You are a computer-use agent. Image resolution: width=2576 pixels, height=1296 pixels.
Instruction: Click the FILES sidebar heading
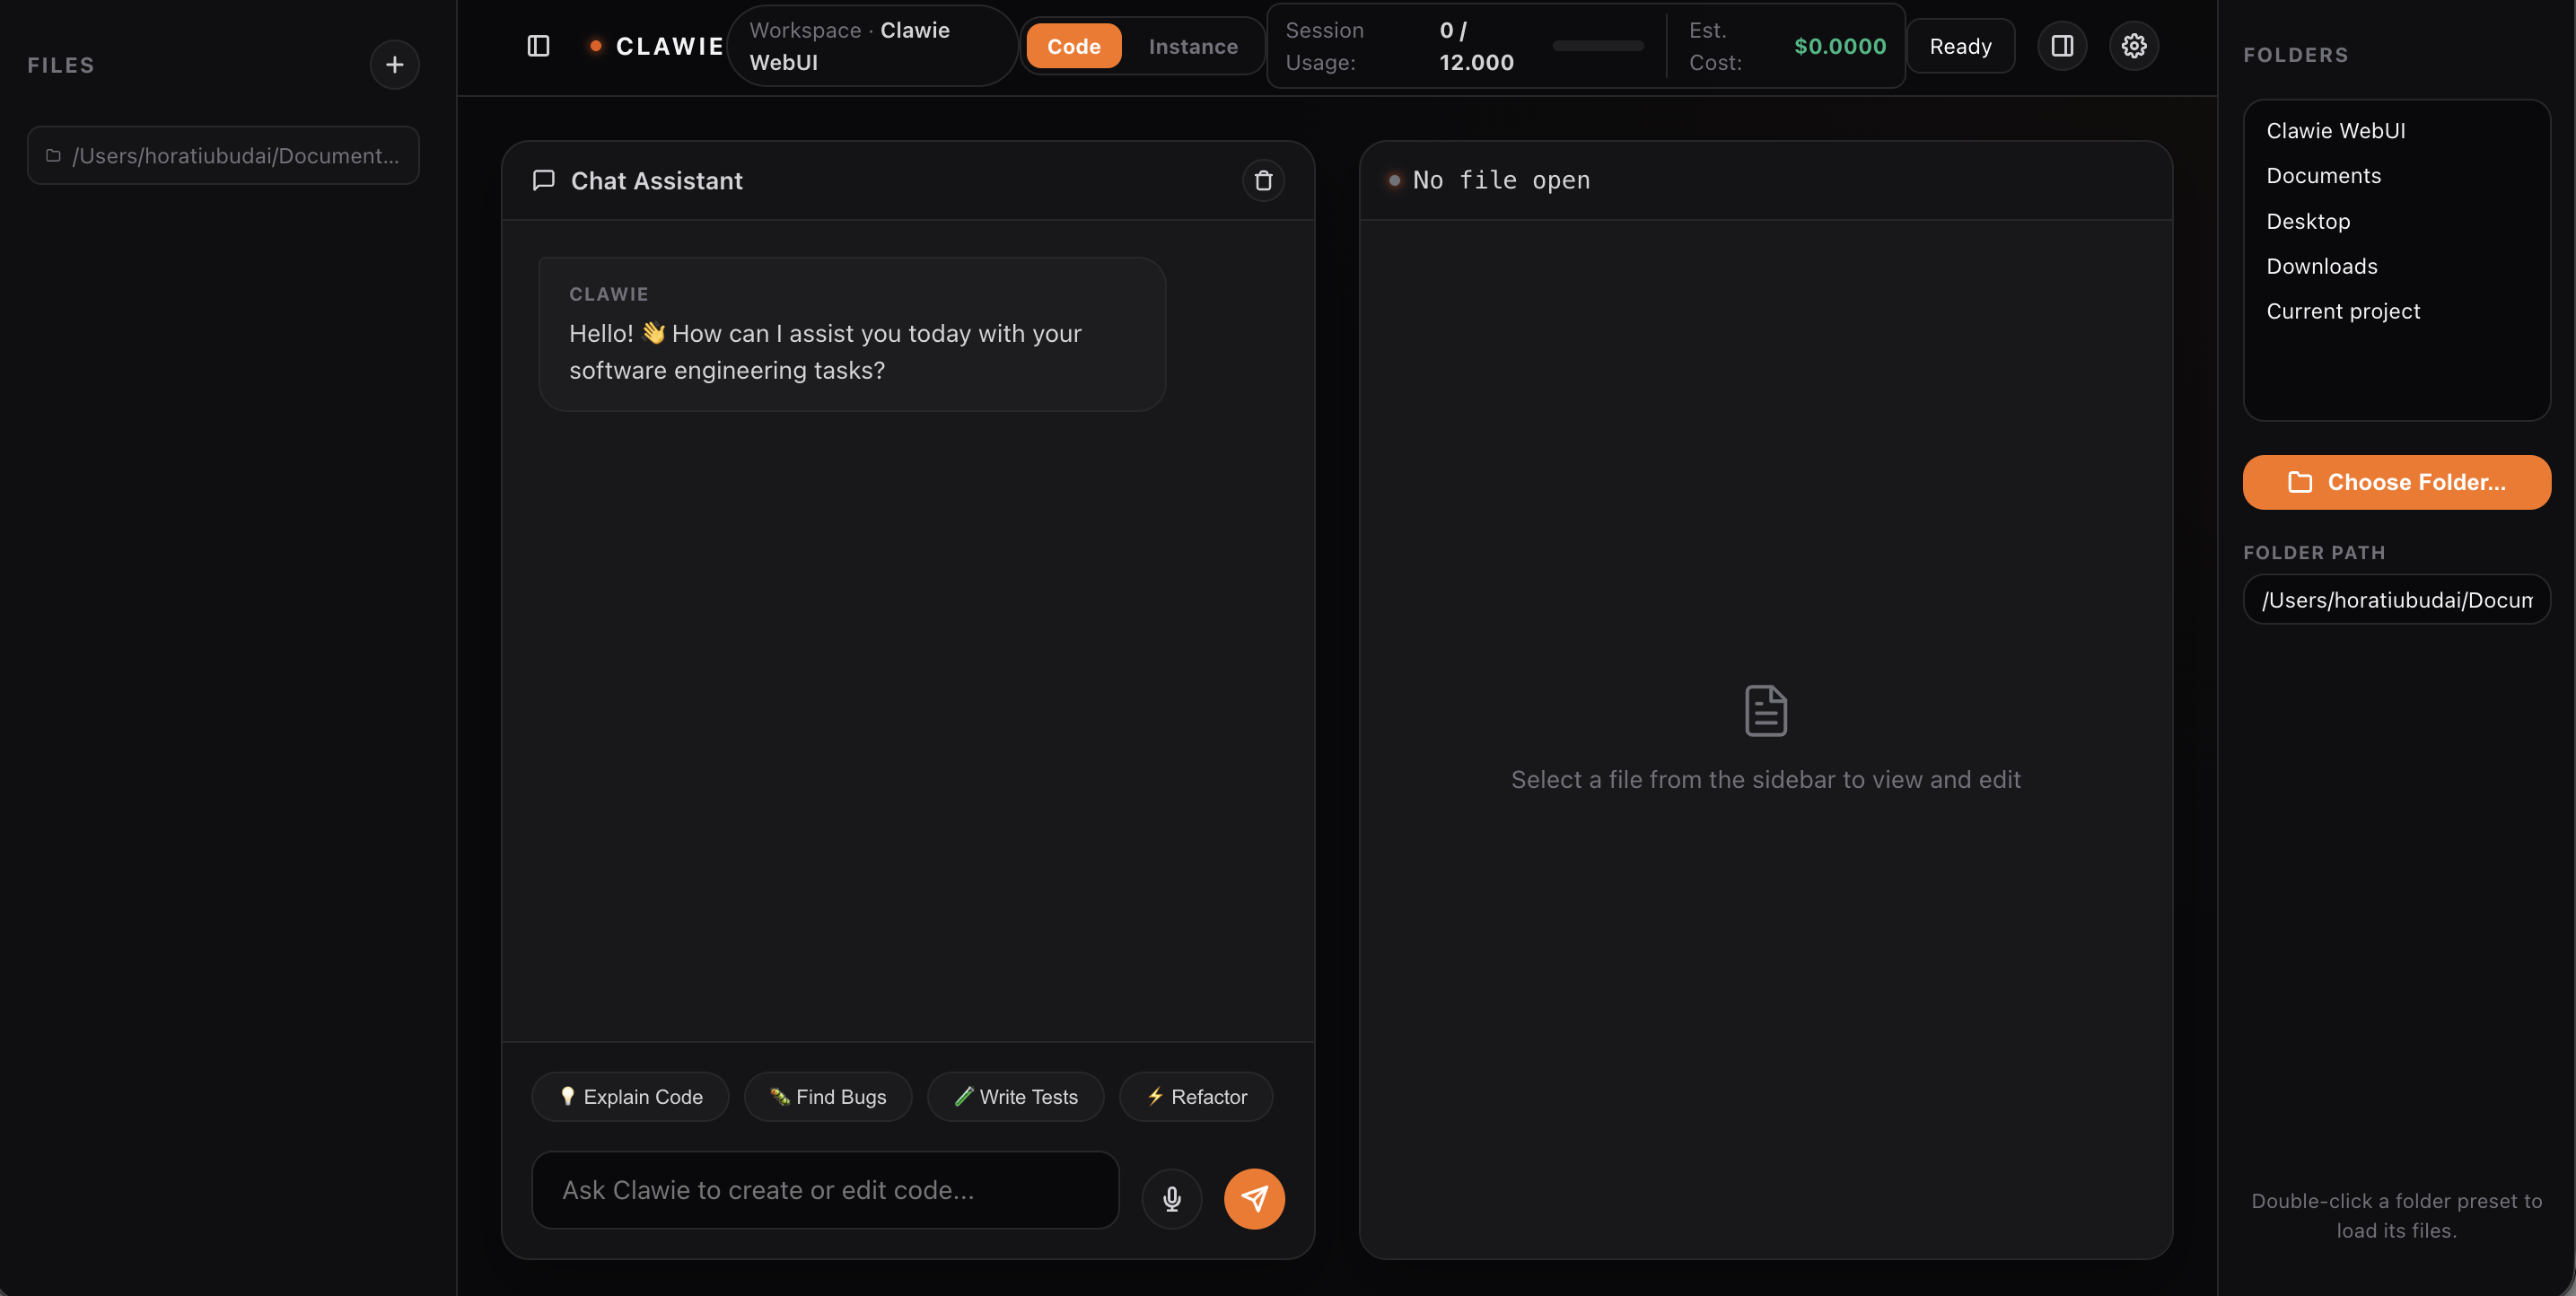pos(61,65)
